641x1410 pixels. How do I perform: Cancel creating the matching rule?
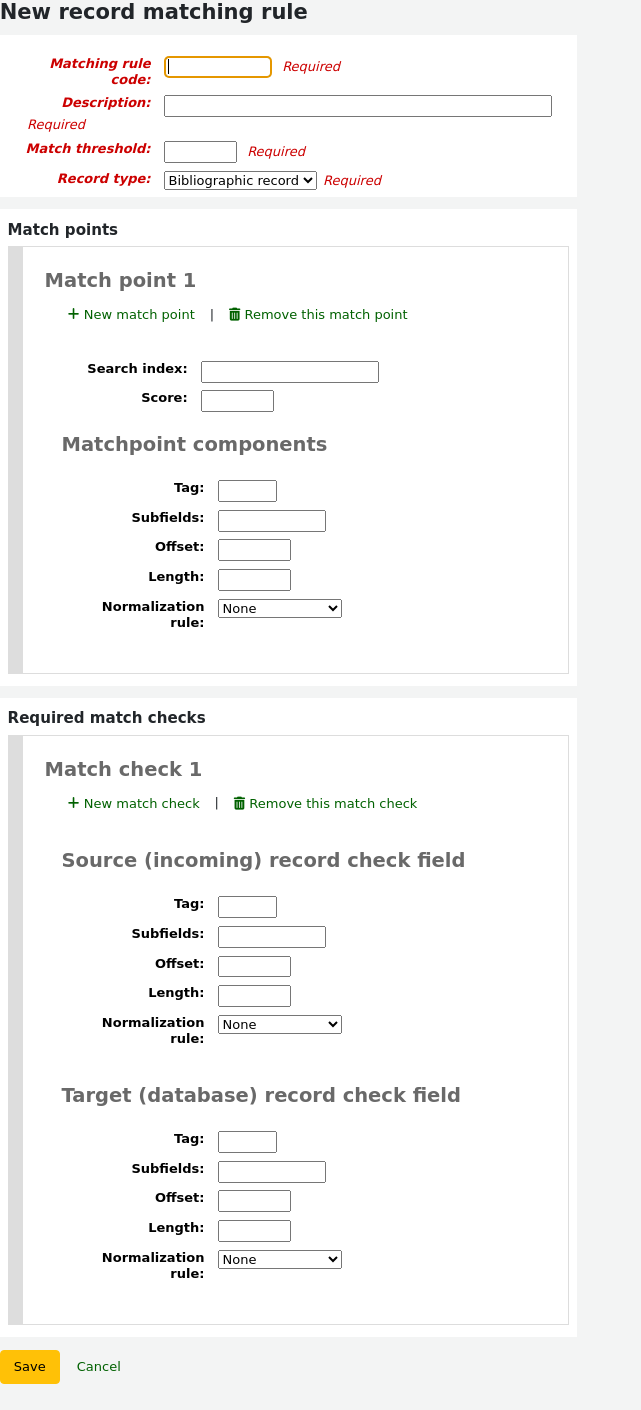98,1366
